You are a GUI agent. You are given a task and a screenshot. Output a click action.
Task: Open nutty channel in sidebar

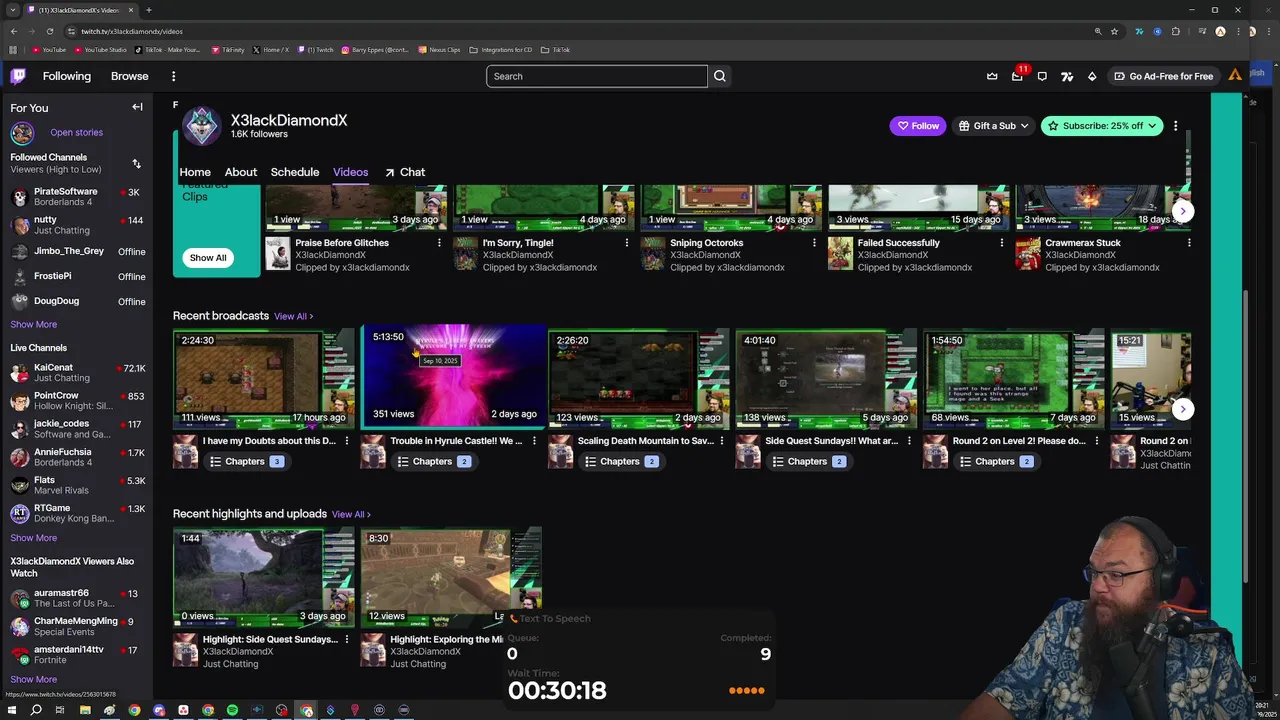point(76,225)
